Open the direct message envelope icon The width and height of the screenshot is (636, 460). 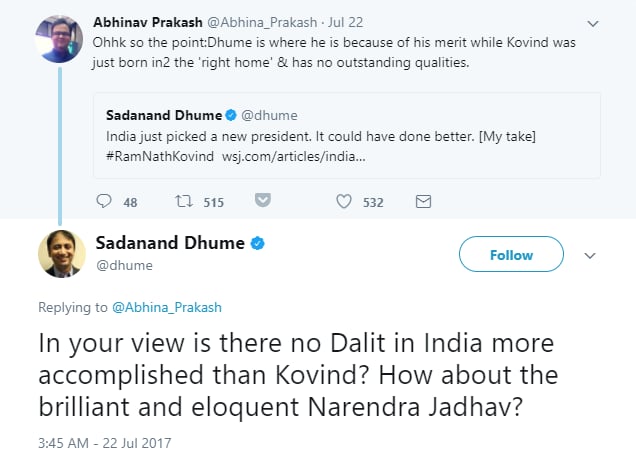pyautogui.click(x=423, y=202)
